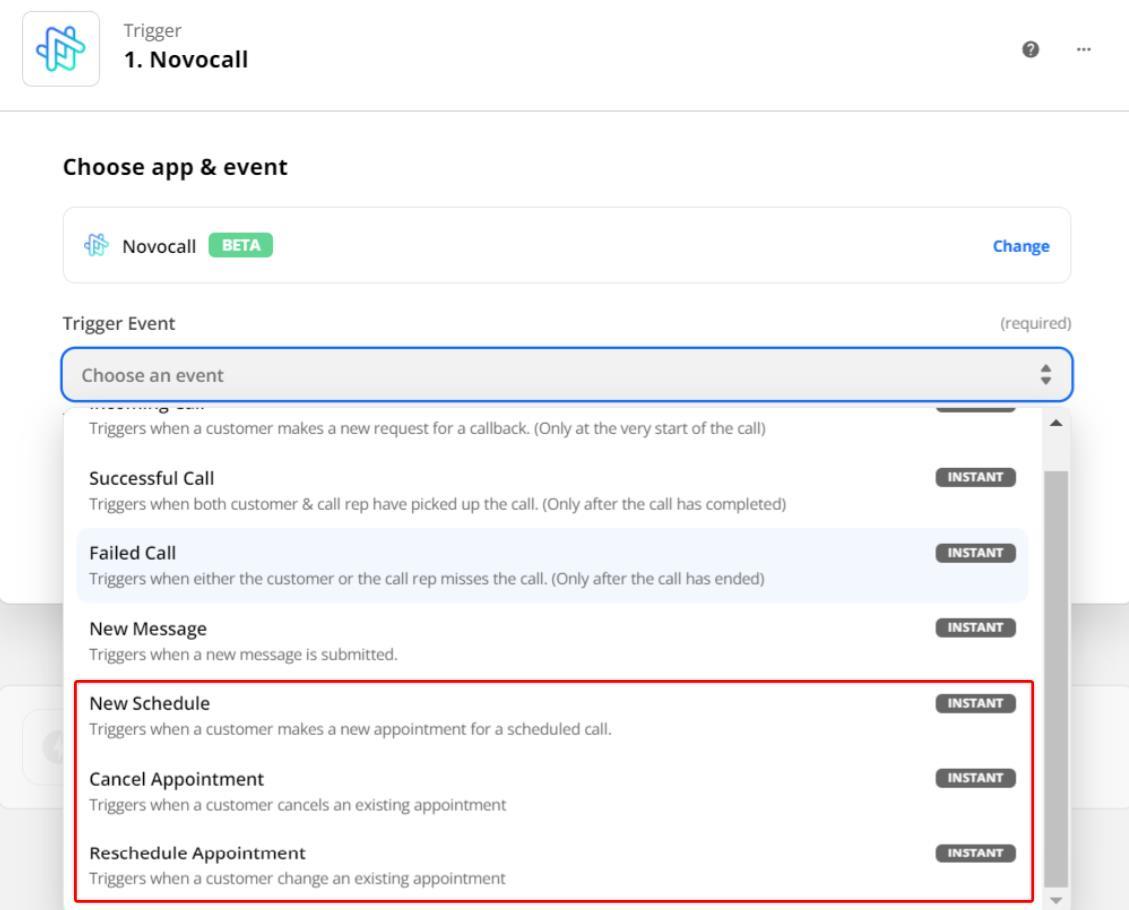This screenshot has height=910, width=1129.
Task: Click 'Triggers when a customer change an existing appointment'
Action: point(297,879)
